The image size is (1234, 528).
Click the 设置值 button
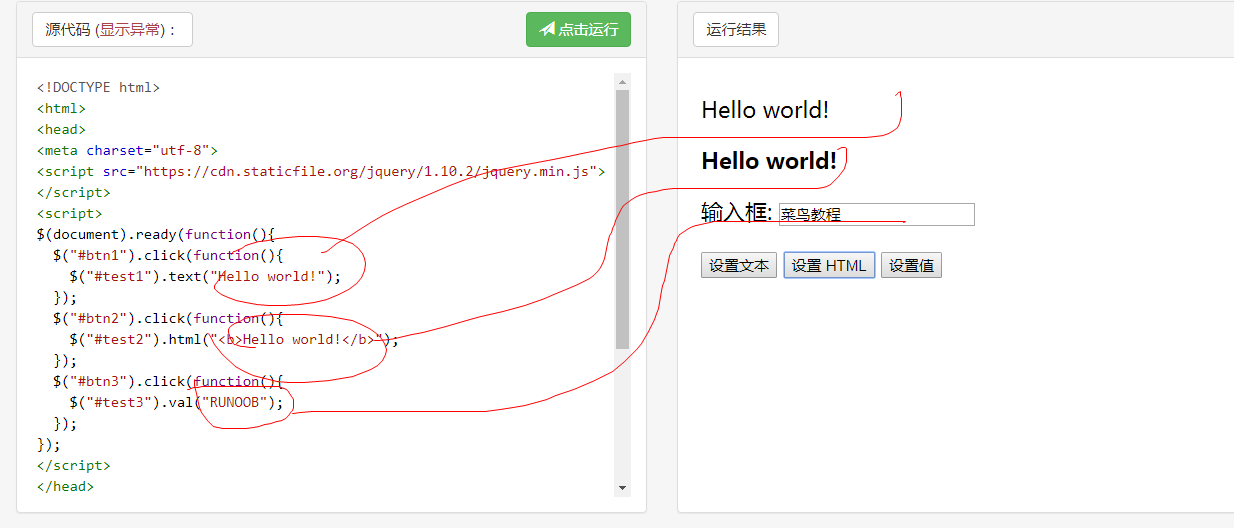click(x=911, y=265)
